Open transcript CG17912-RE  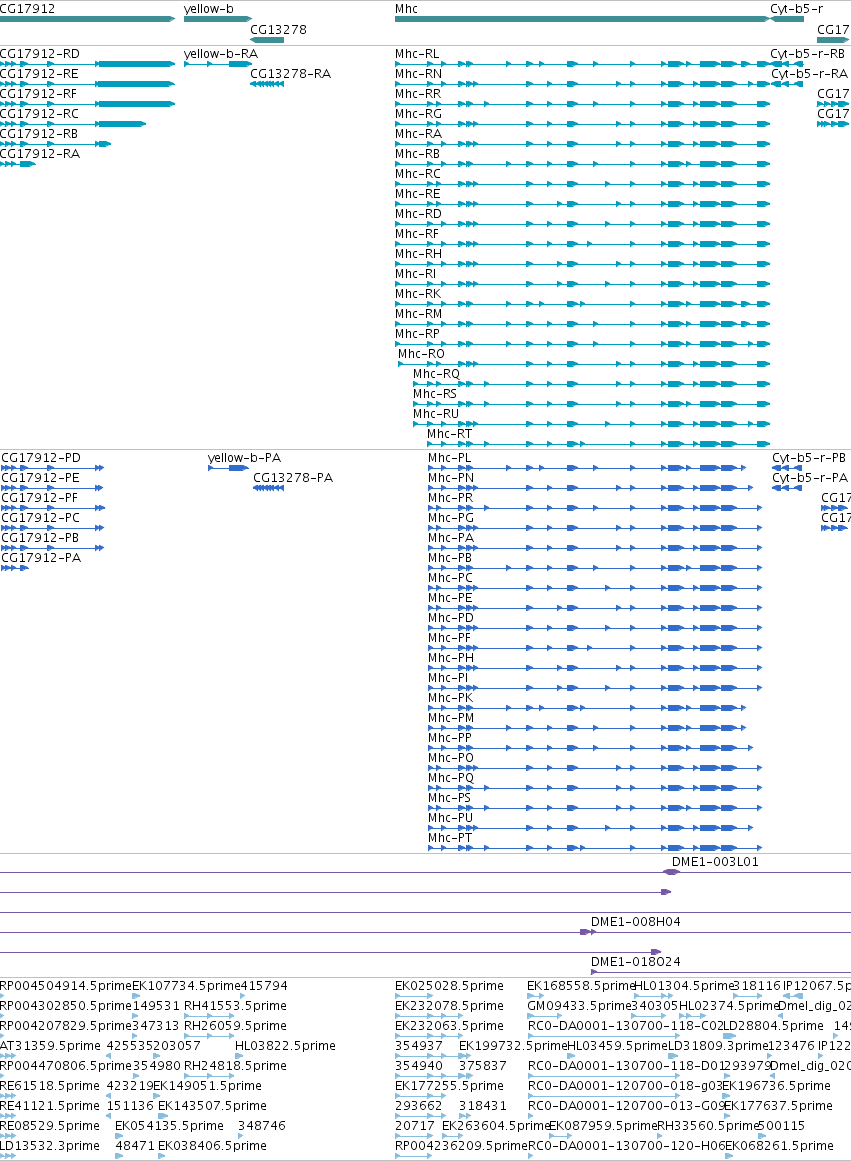pyautogui.click(x=39, y=74)
